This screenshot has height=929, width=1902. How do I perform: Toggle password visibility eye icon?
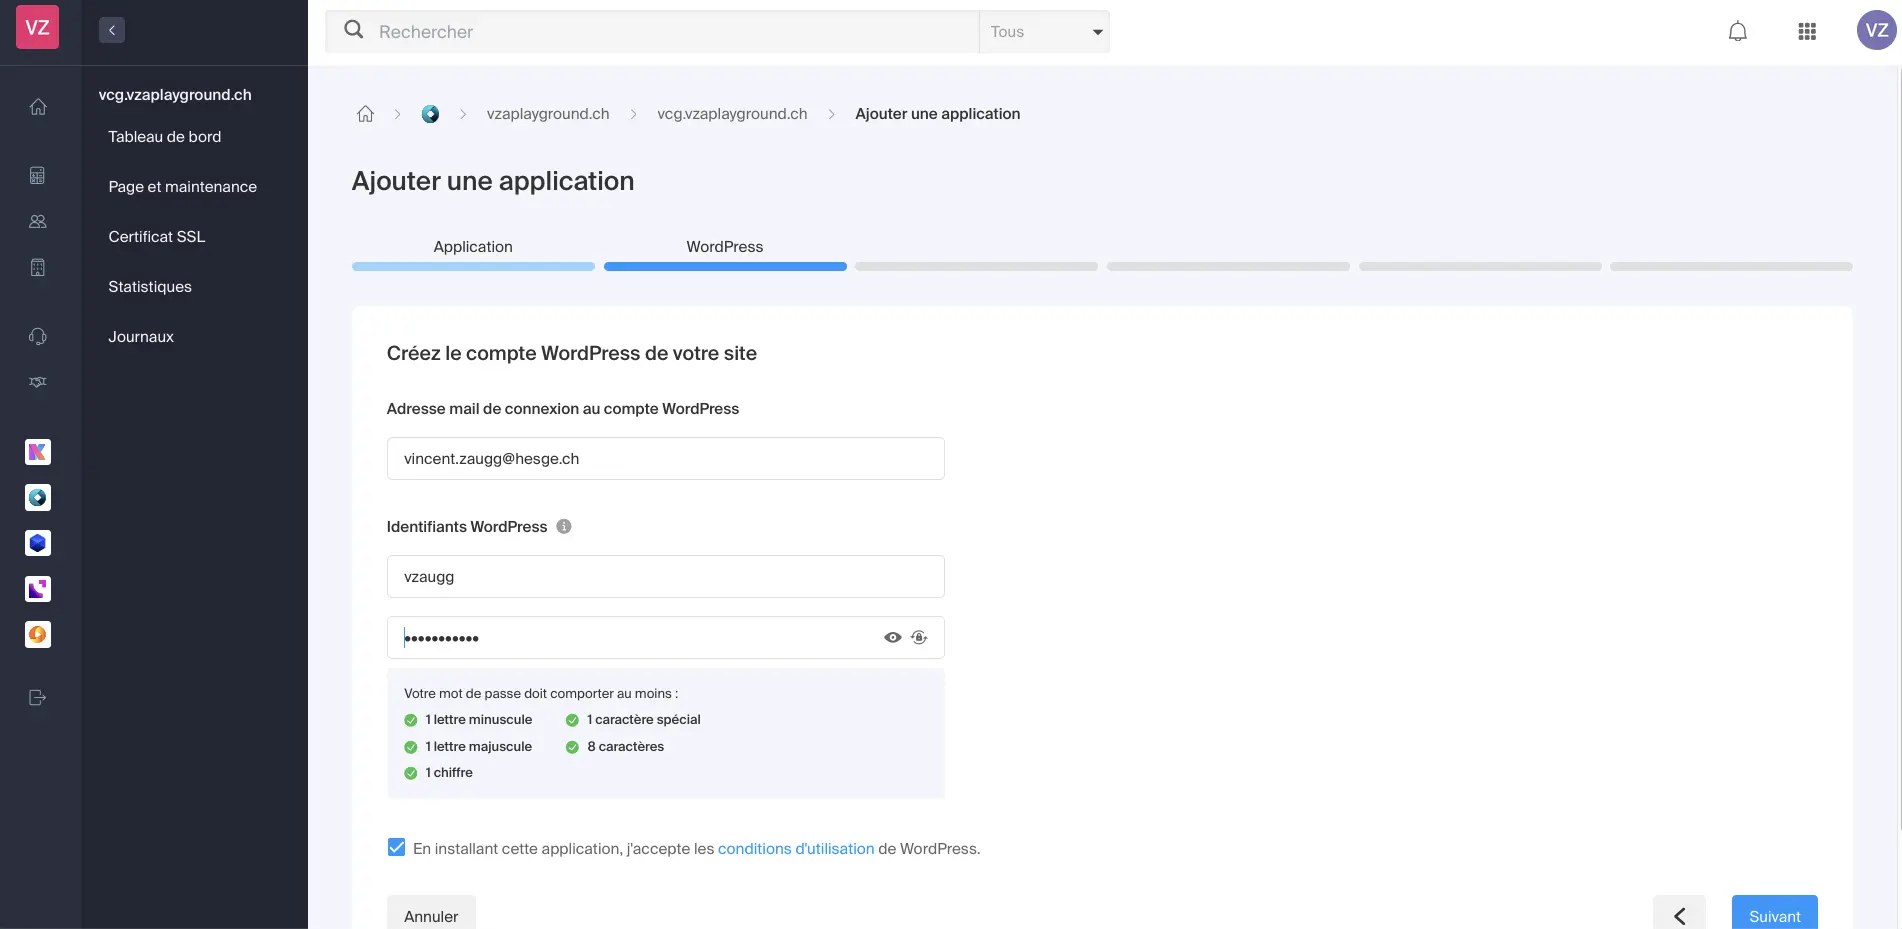pyautogui.click(x=892, y=638)
